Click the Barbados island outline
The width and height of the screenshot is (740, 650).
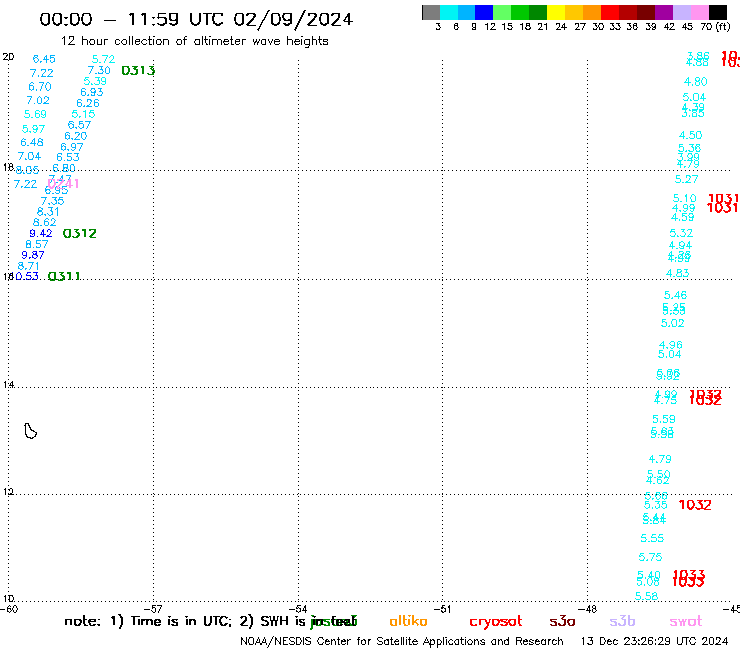30,431
